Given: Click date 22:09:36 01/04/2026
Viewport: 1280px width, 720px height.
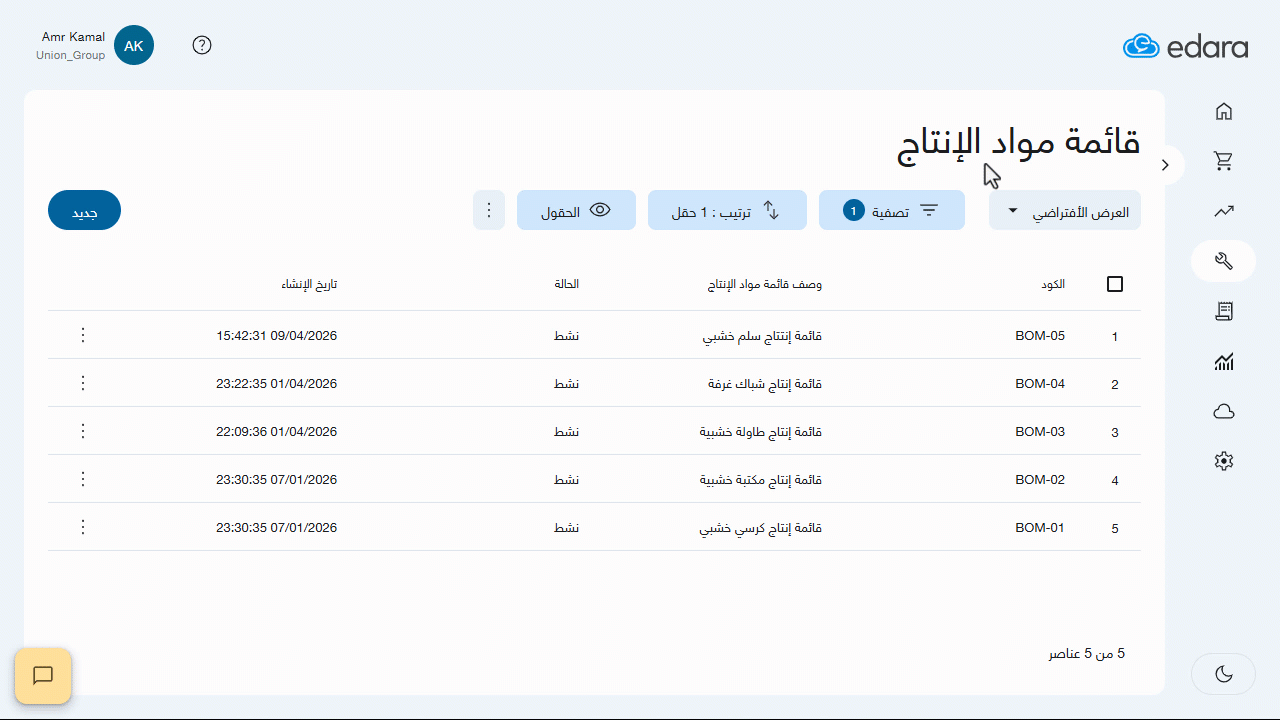Looking at the screenshot, I should coord(277,432).
